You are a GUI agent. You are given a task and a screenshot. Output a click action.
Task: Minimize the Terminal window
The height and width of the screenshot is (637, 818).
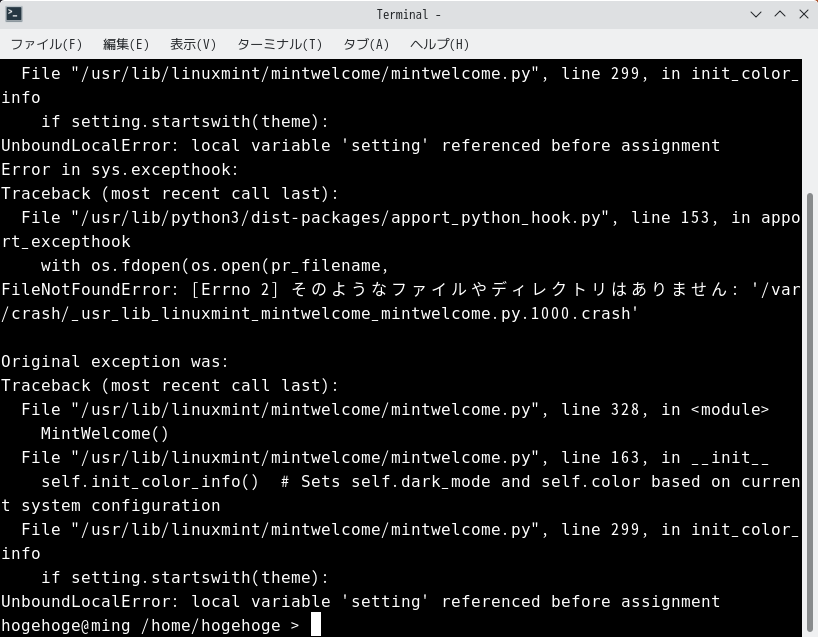pyautogui.click(x=755, y=14)
